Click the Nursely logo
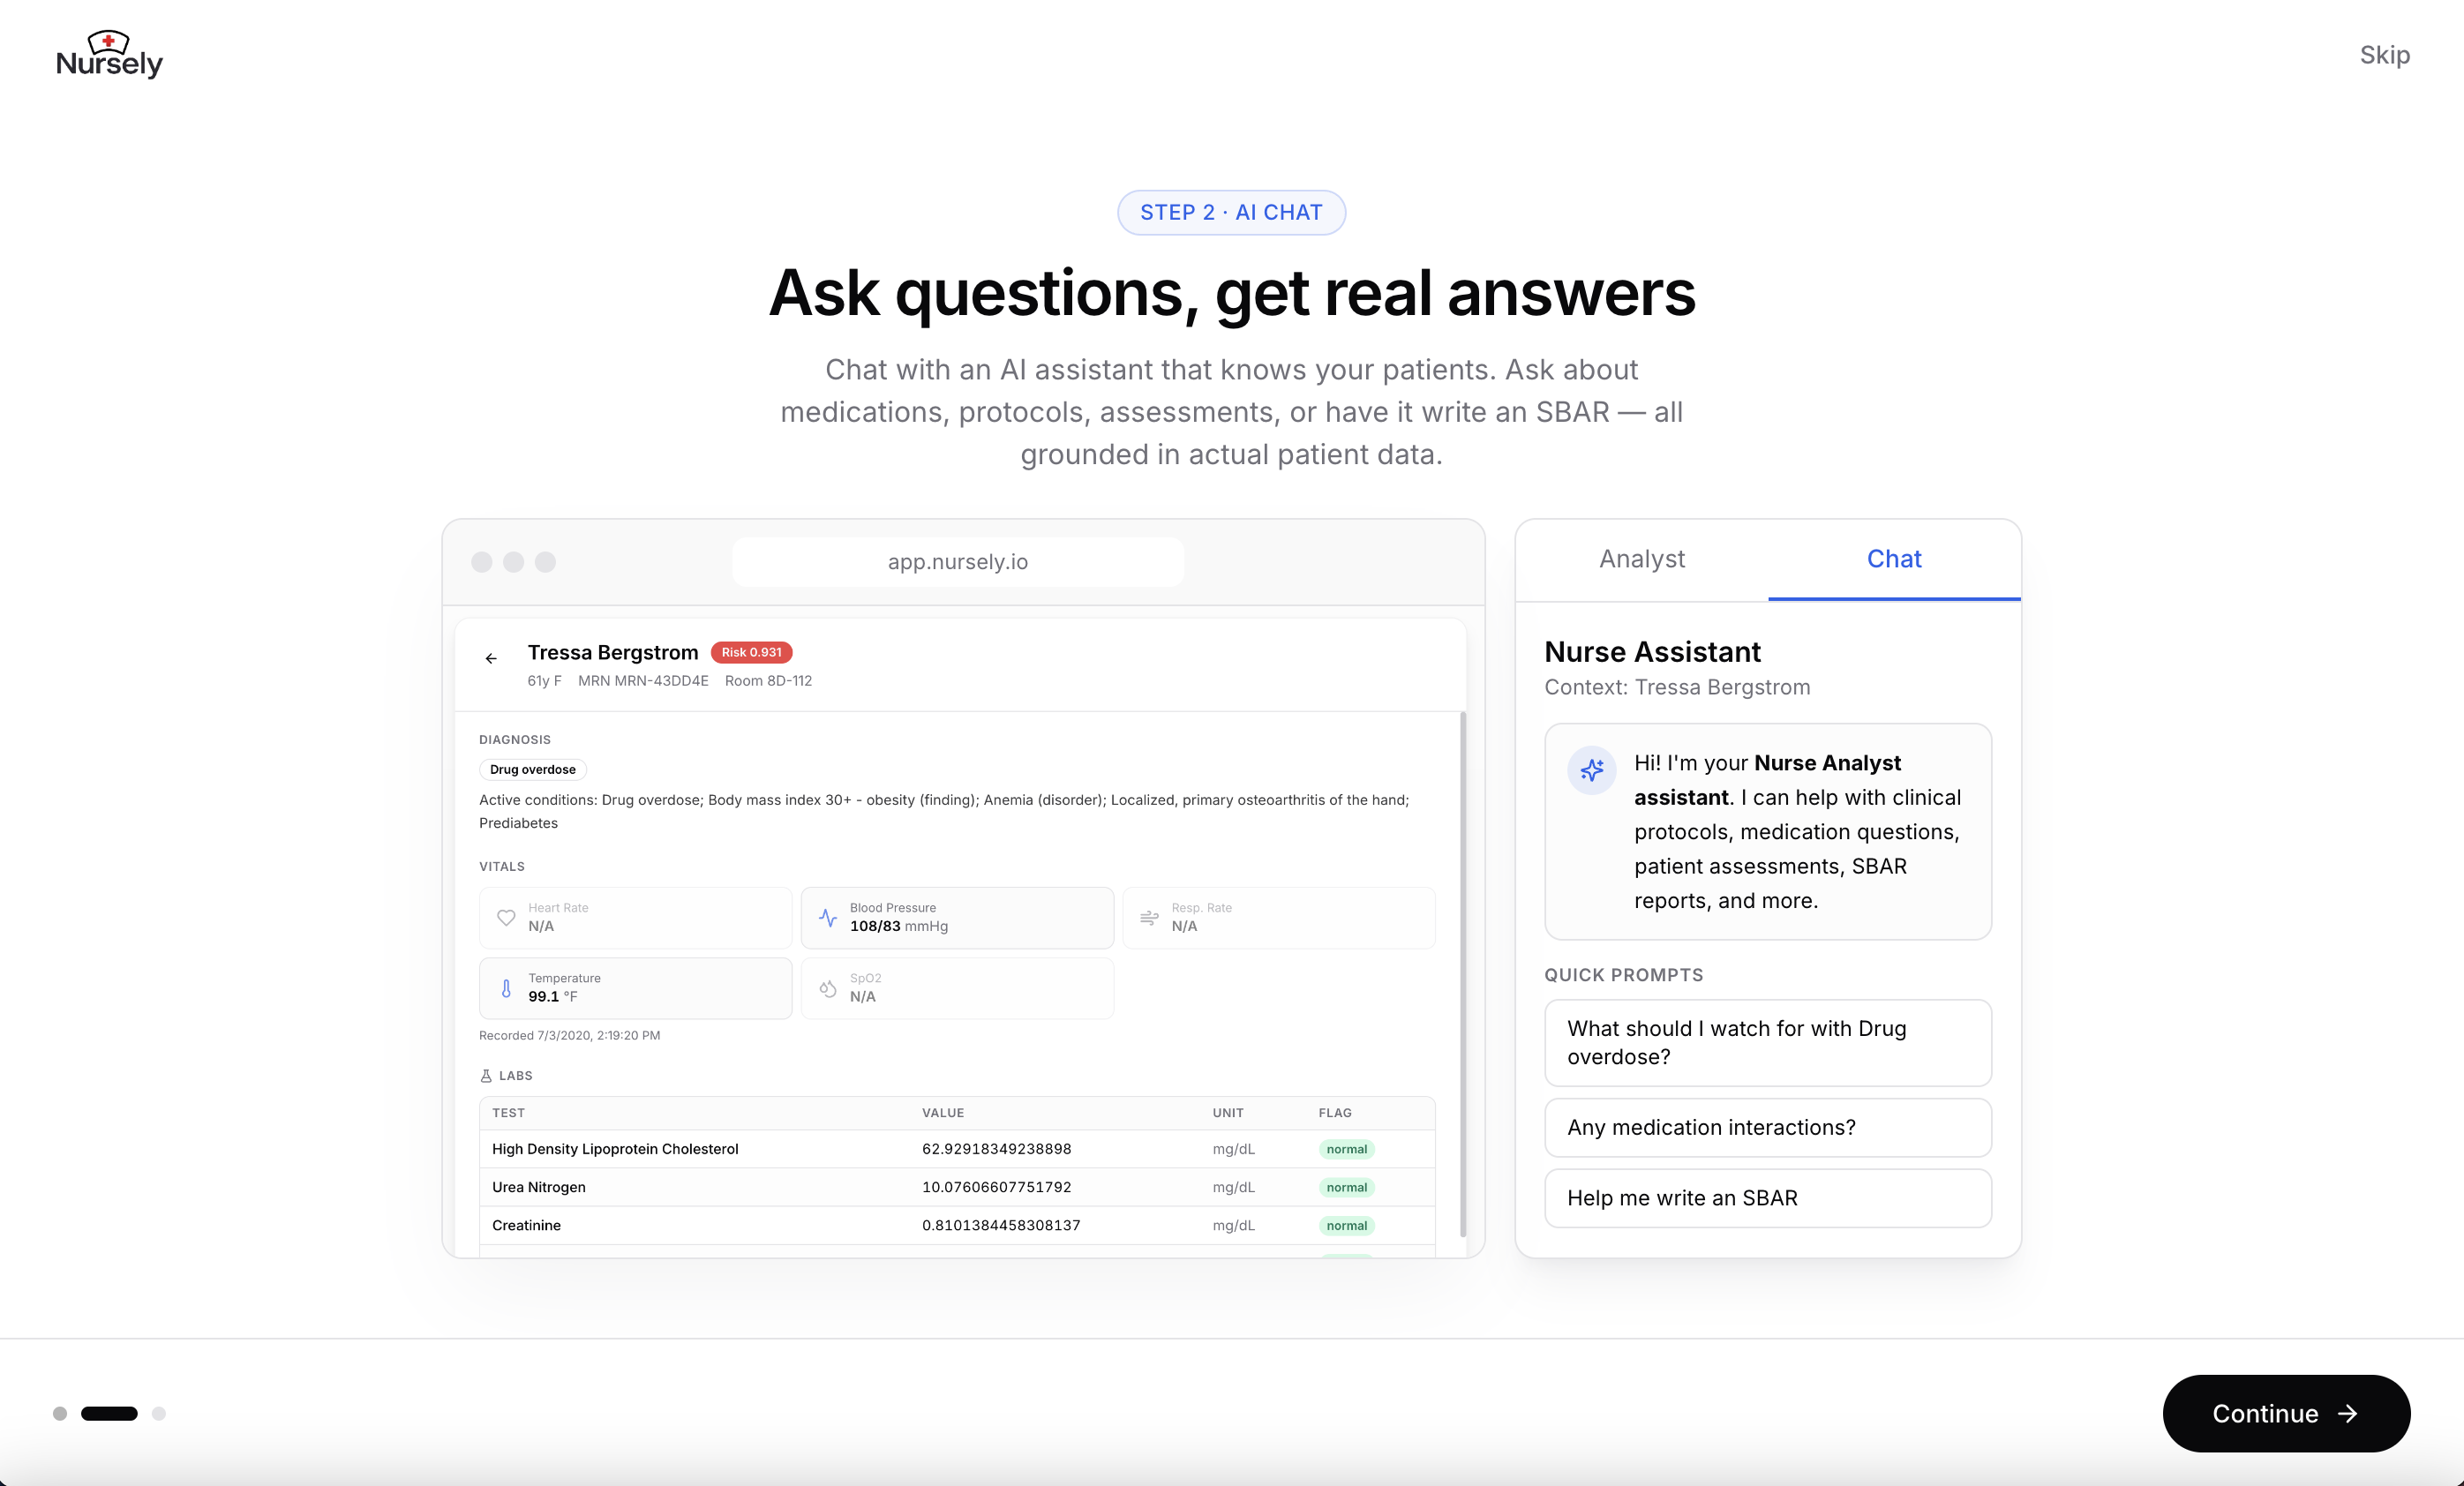 point(109,56)
